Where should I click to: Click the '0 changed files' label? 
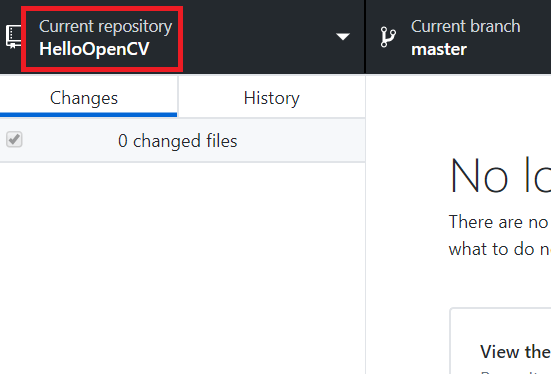[x=177, y=141]
